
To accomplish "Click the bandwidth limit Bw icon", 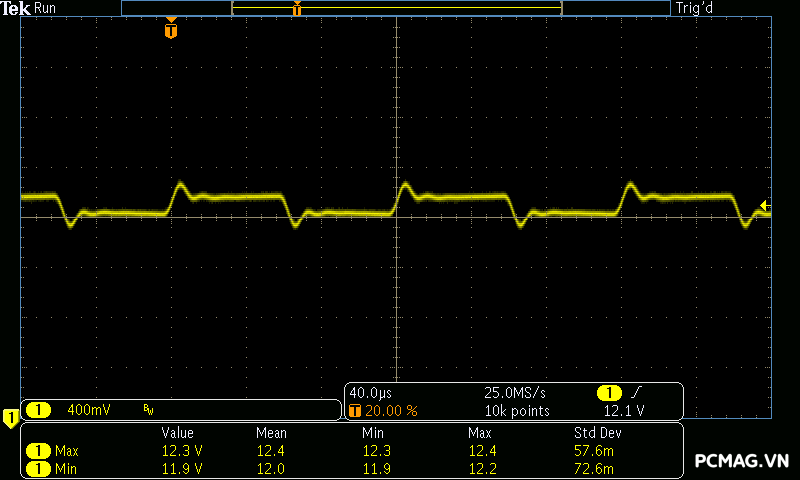I will coord(148,410).
